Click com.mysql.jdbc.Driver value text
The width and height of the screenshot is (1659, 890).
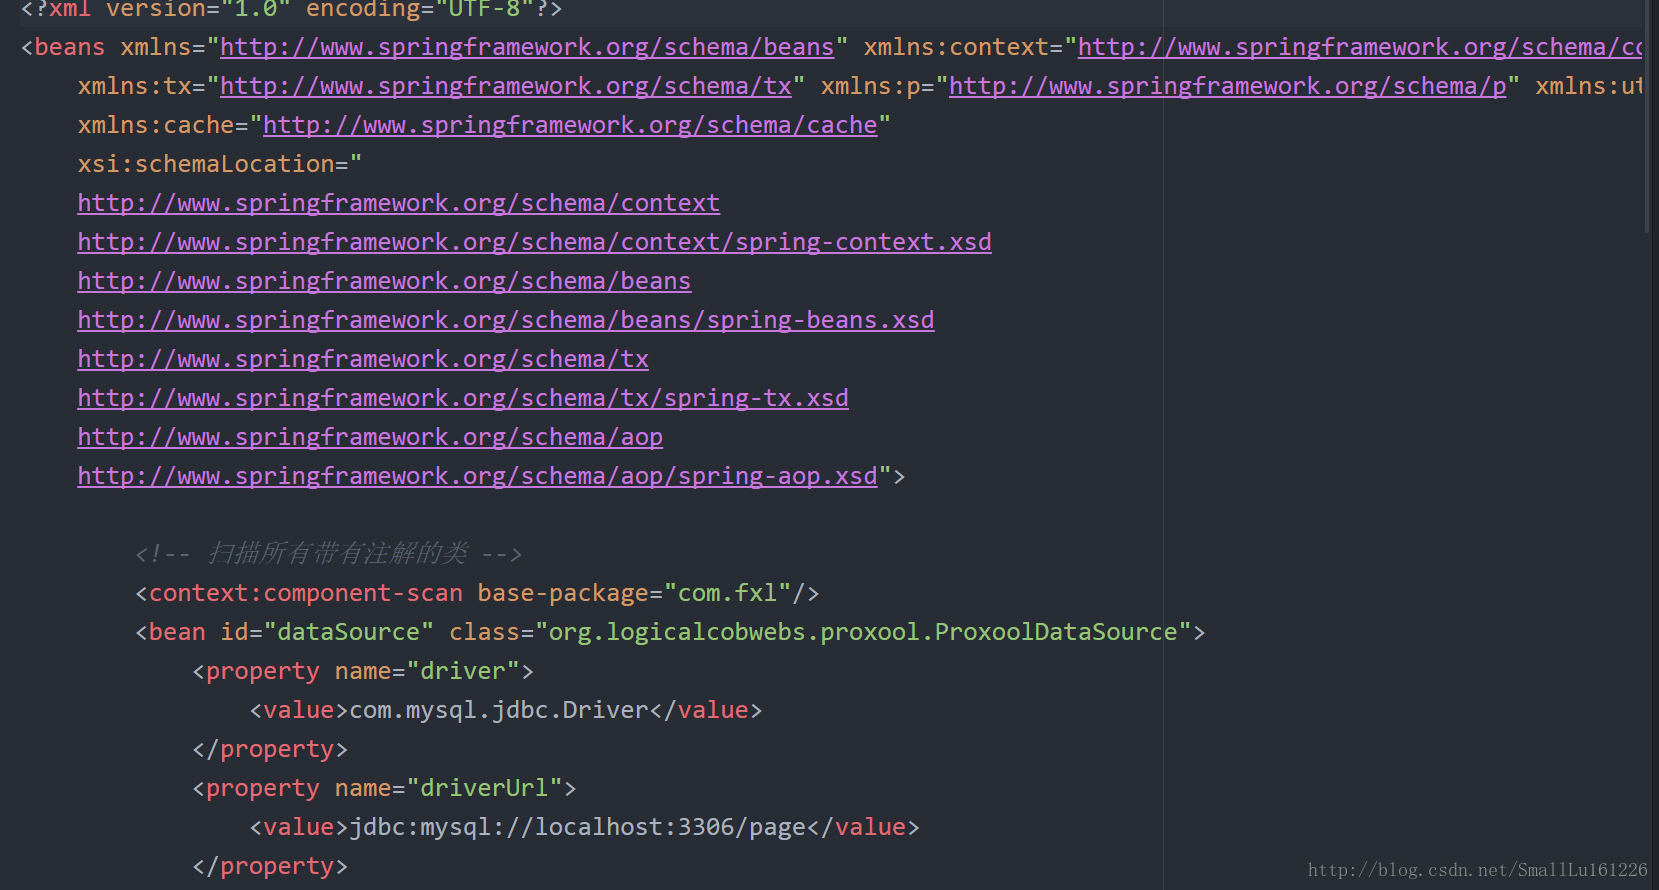point(499,710)
